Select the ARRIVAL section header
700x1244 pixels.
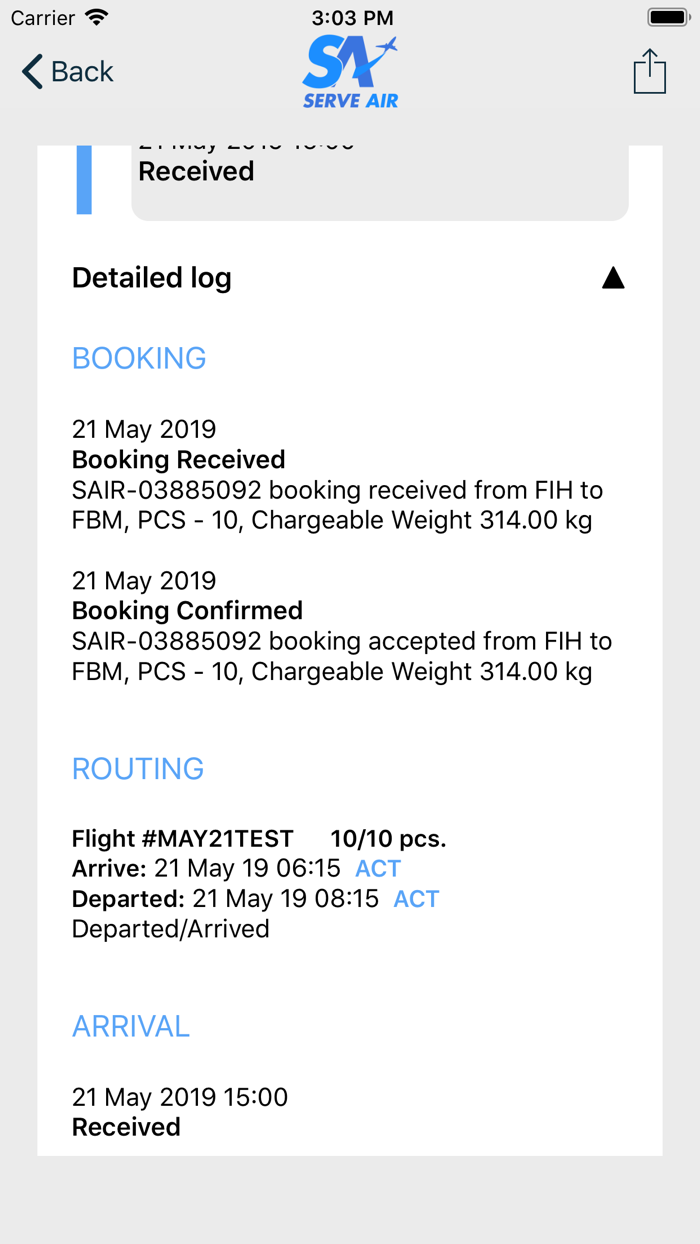click(x=131, y=1026)
